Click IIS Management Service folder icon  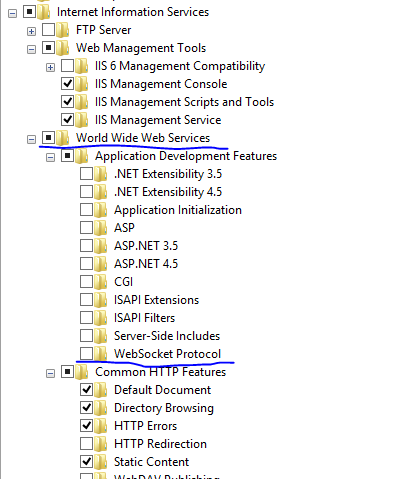pos(82,120)
